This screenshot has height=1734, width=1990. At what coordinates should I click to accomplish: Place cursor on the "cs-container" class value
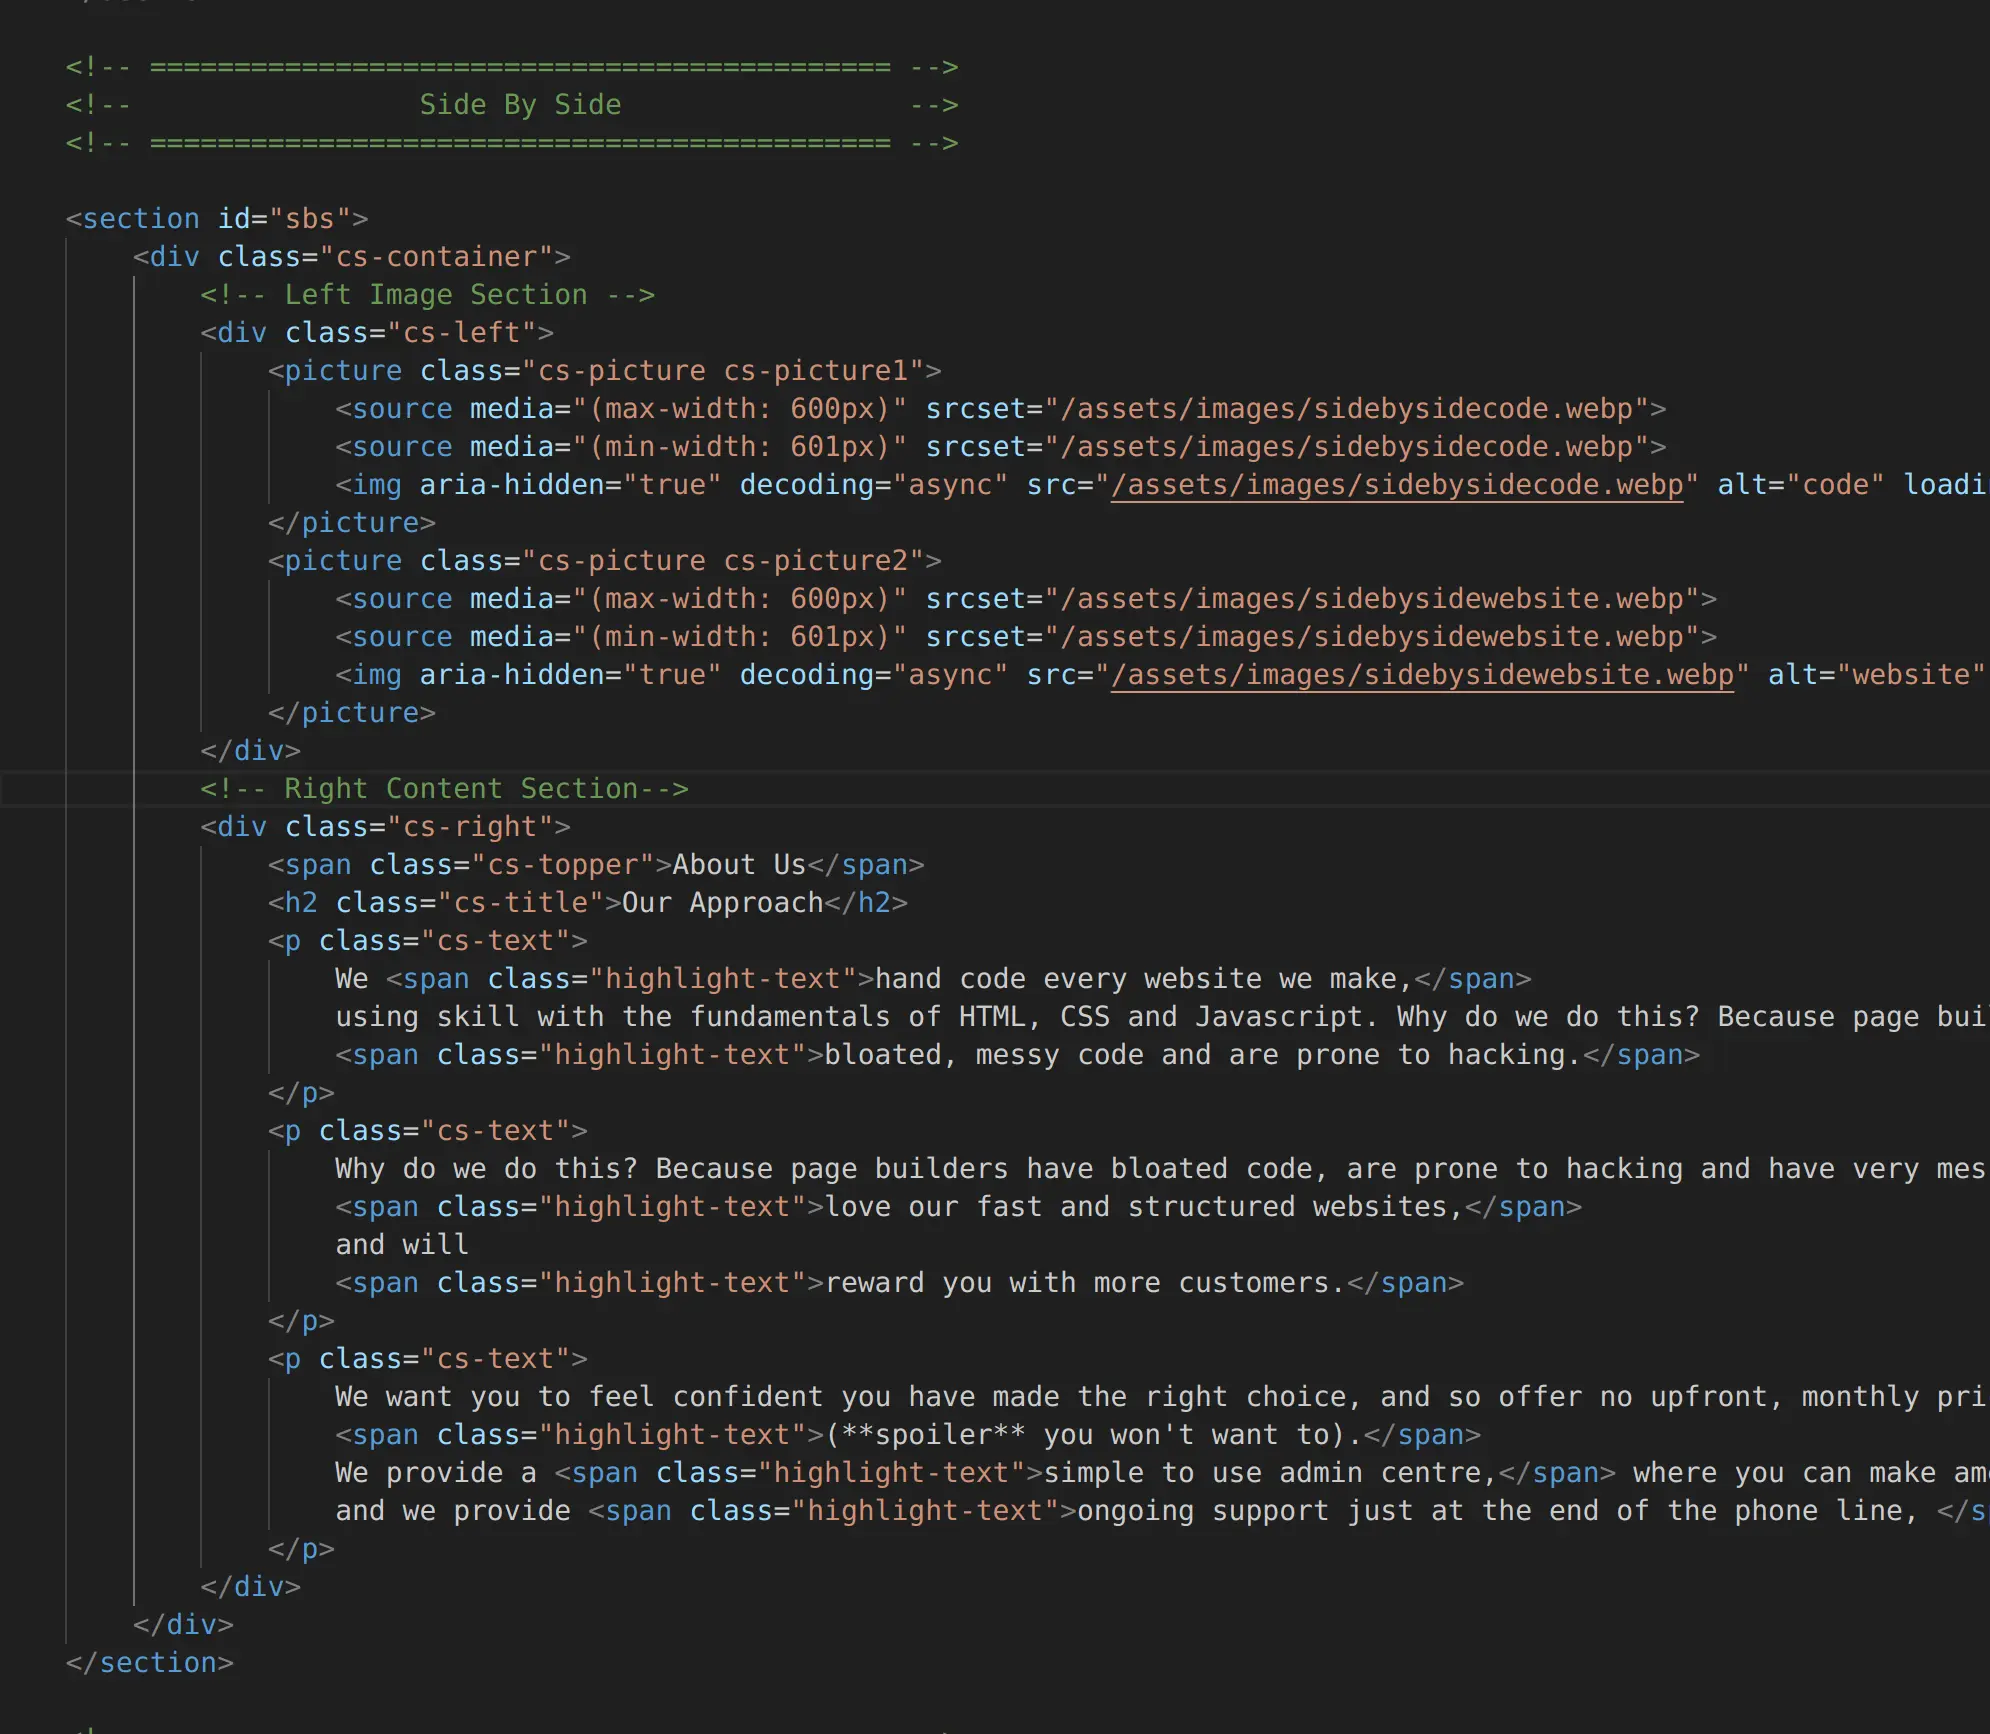(435, 257)
